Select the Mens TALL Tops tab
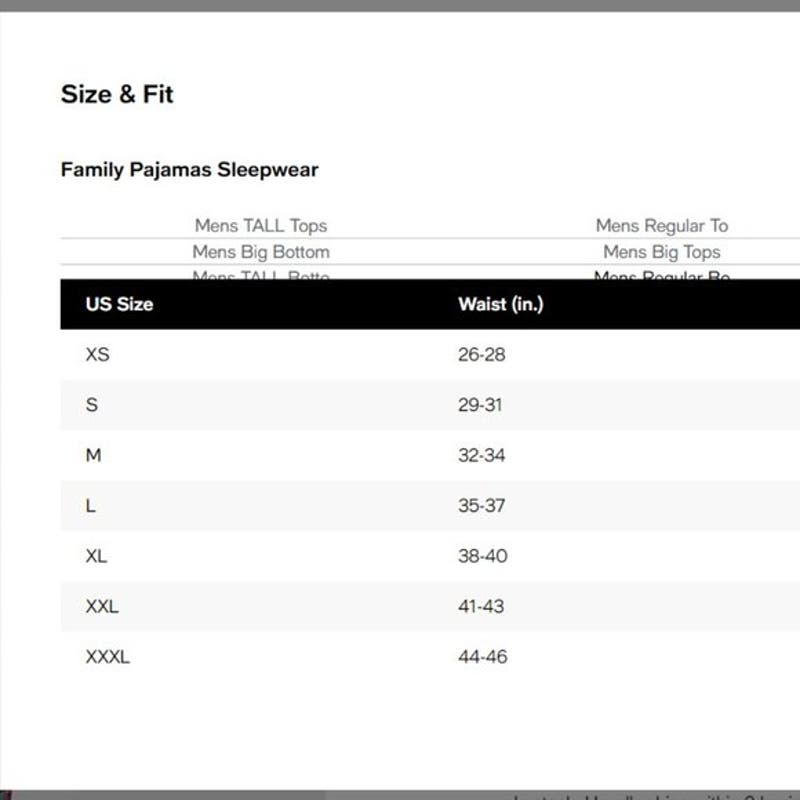This screenshot has height=800, width=800. (261, 226)
